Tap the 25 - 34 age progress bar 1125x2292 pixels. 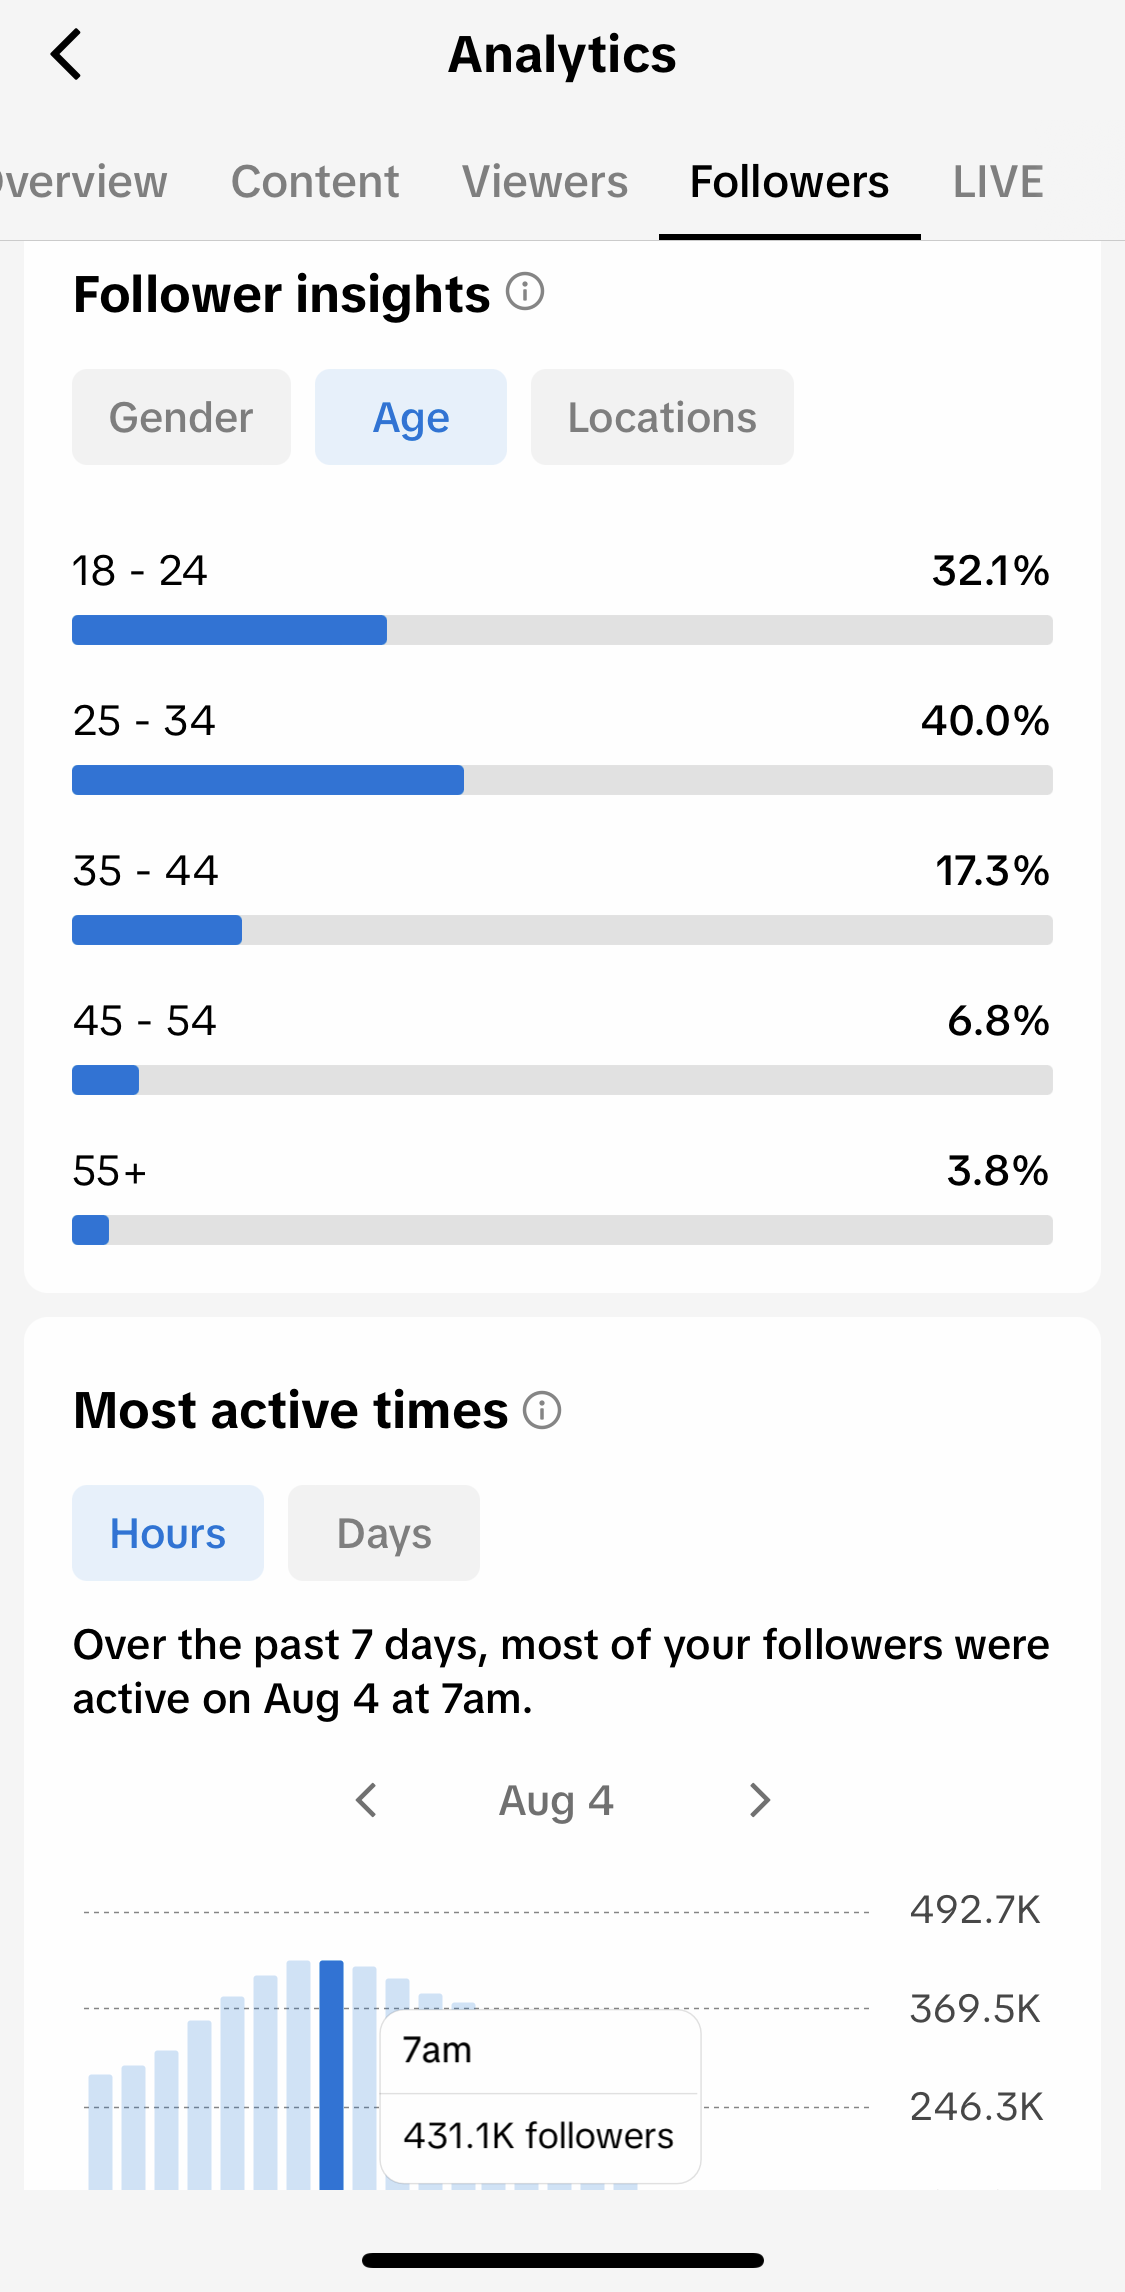click(562, 780)
